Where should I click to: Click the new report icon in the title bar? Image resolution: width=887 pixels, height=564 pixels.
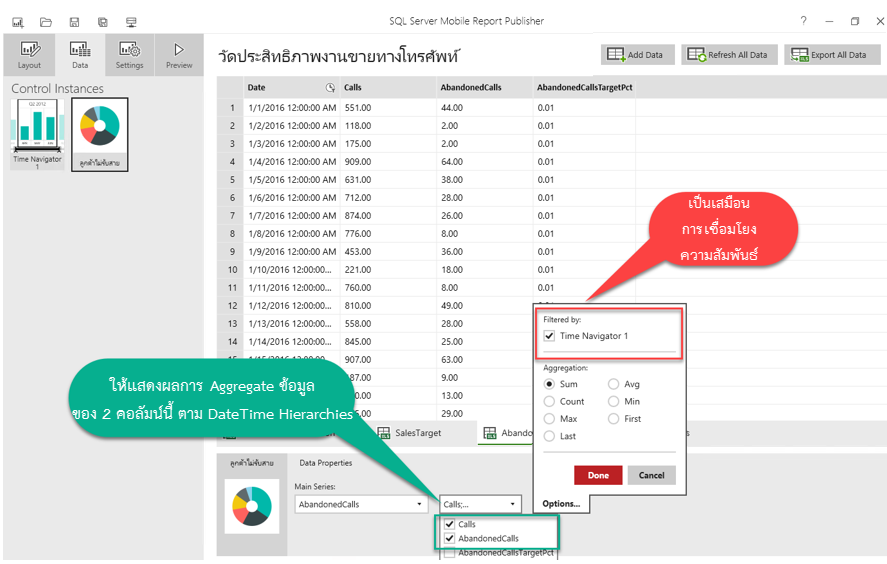coord(18,23)
